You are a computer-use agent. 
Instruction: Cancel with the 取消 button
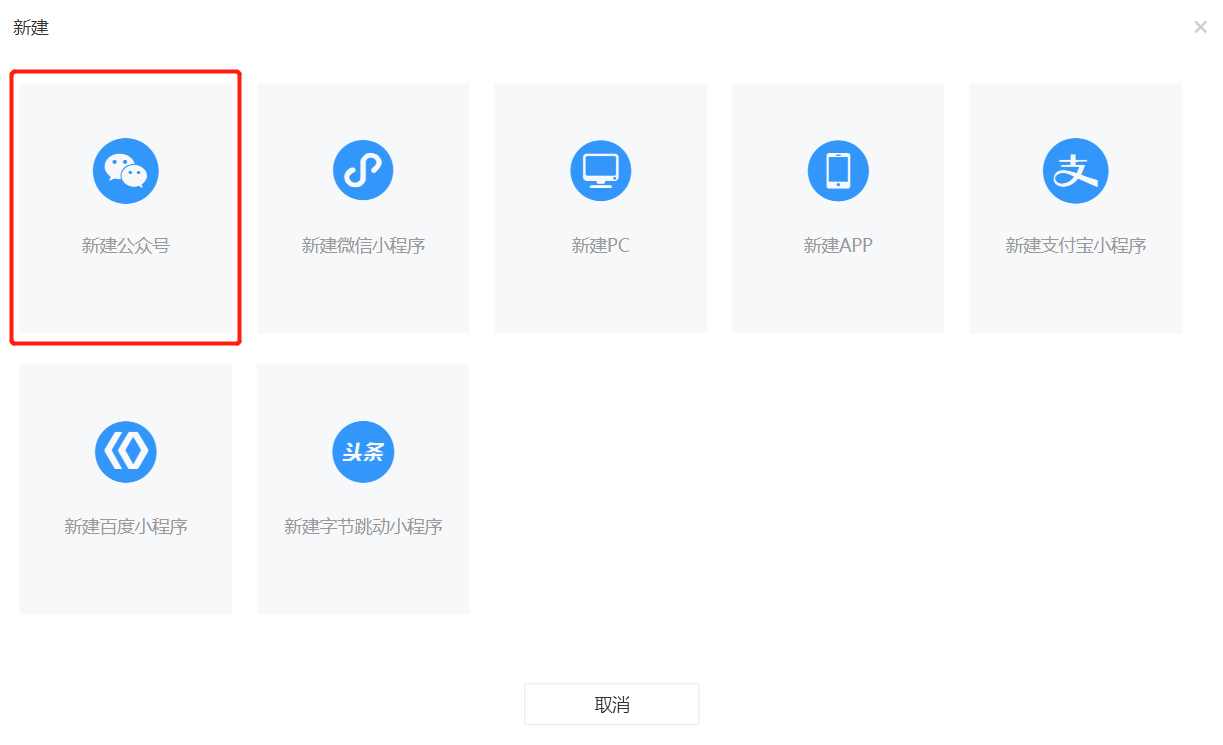[x=611, y=704]
